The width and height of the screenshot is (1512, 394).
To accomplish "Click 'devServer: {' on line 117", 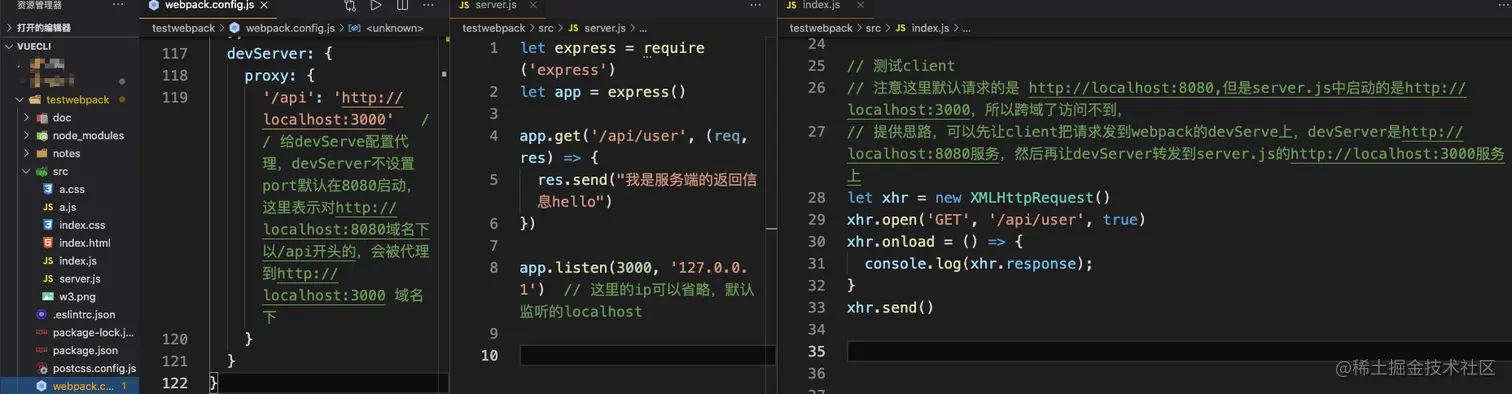I will [x=279, y=53].
